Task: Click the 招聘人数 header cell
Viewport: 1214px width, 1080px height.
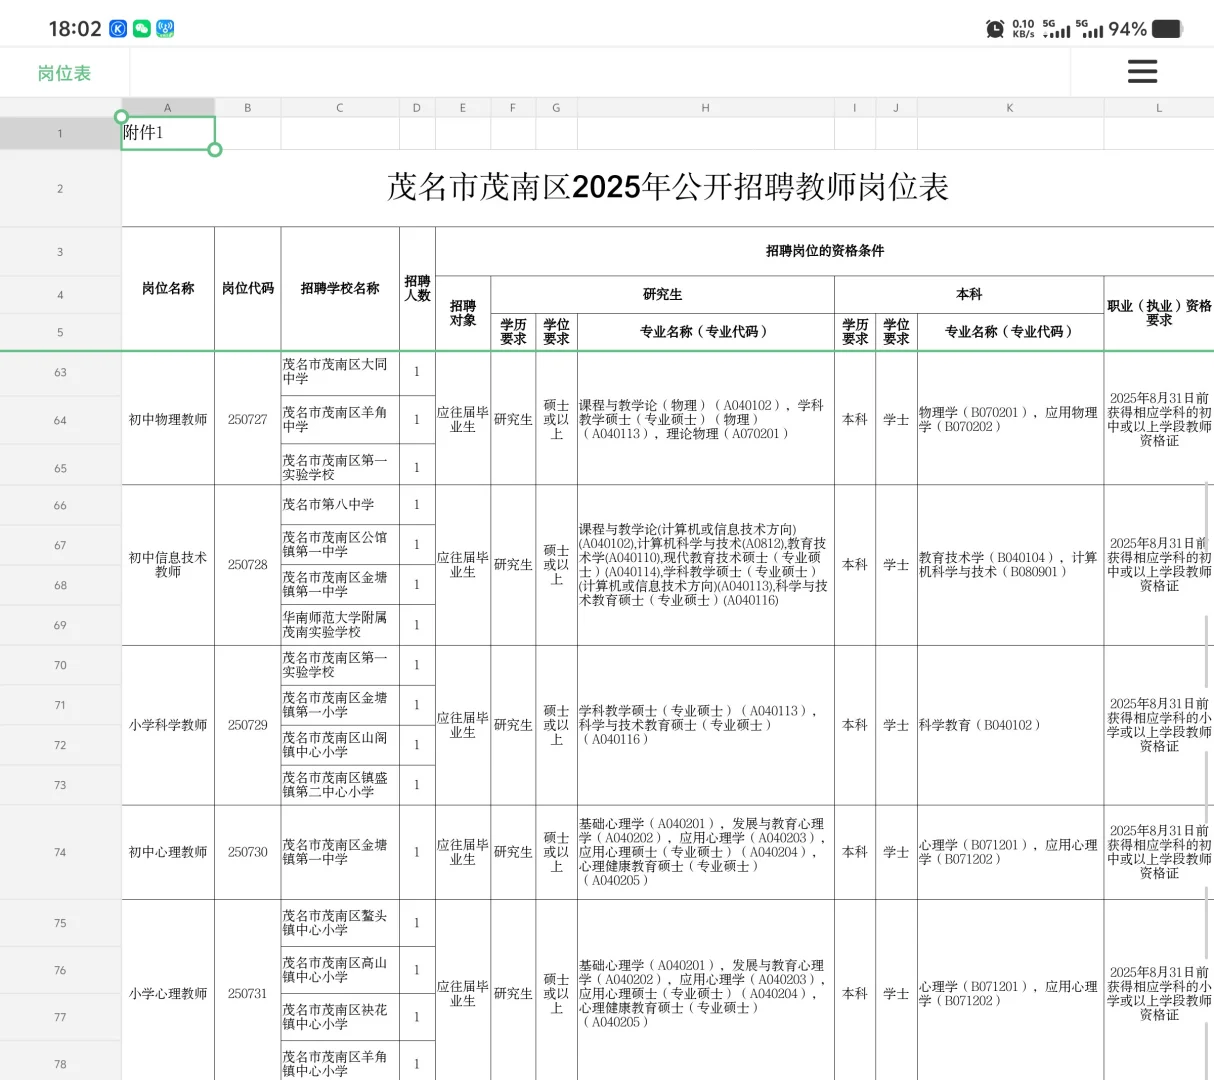Action: tap(417, 288)
